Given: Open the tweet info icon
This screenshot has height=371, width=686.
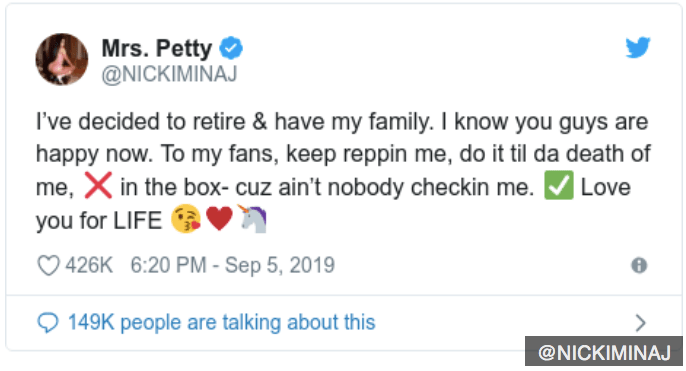Looking at the screenshot, I should coord(639,266).
